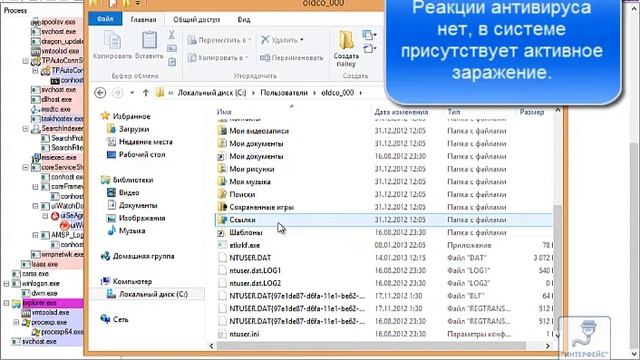Sort by Тип column header

tap(453, 111)
